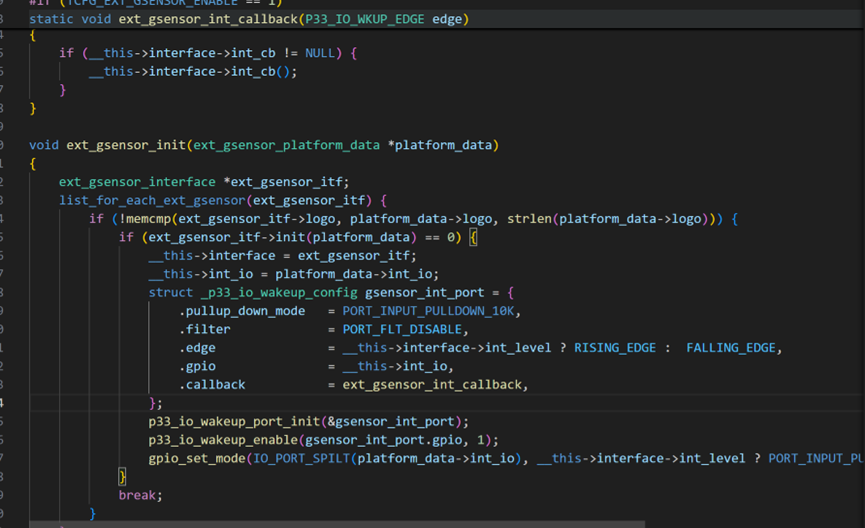
Task: Click the .callback field name
Action: pyautogui.click(x=212, y=385)
